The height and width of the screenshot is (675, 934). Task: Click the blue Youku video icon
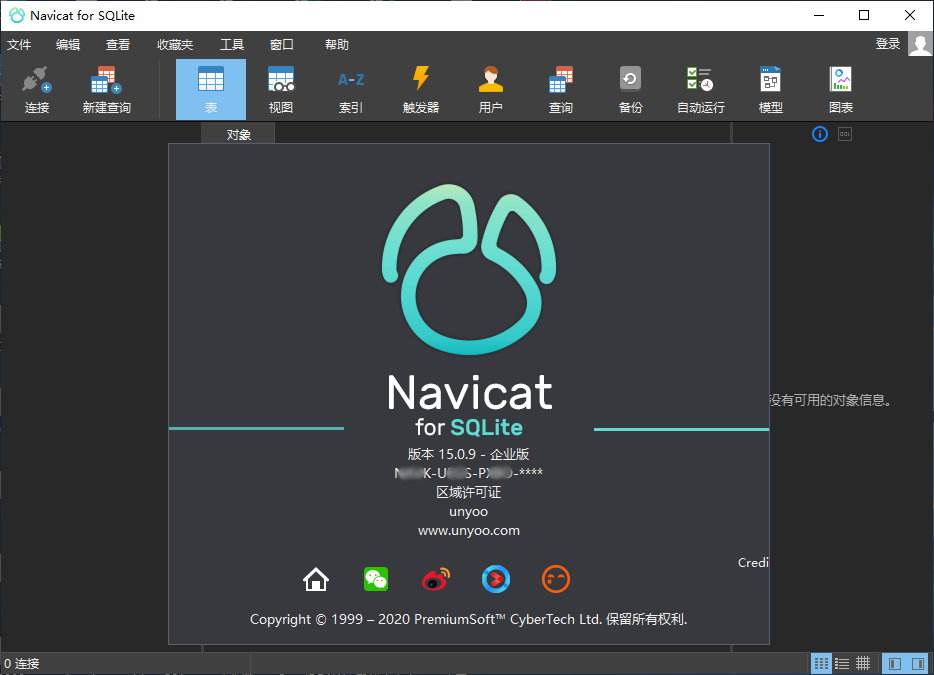(x=496, y=579)
